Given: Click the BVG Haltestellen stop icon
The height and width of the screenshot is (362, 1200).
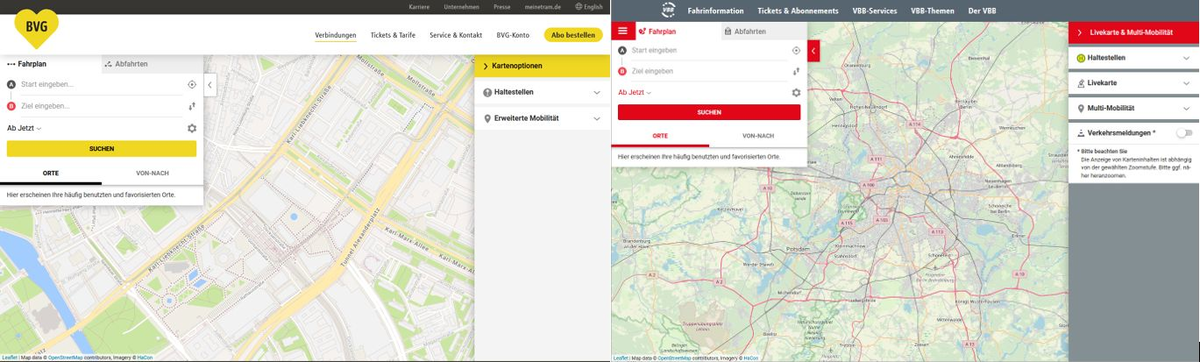Looking at the screenshot, I should (487, 92).
